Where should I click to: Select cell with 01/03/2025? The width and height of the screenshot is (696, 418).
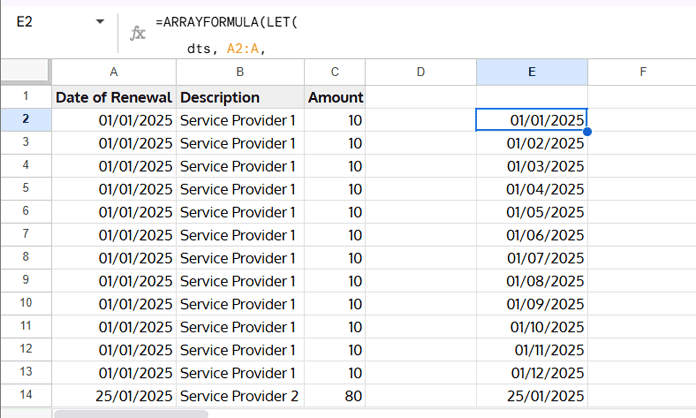(532, 166)
